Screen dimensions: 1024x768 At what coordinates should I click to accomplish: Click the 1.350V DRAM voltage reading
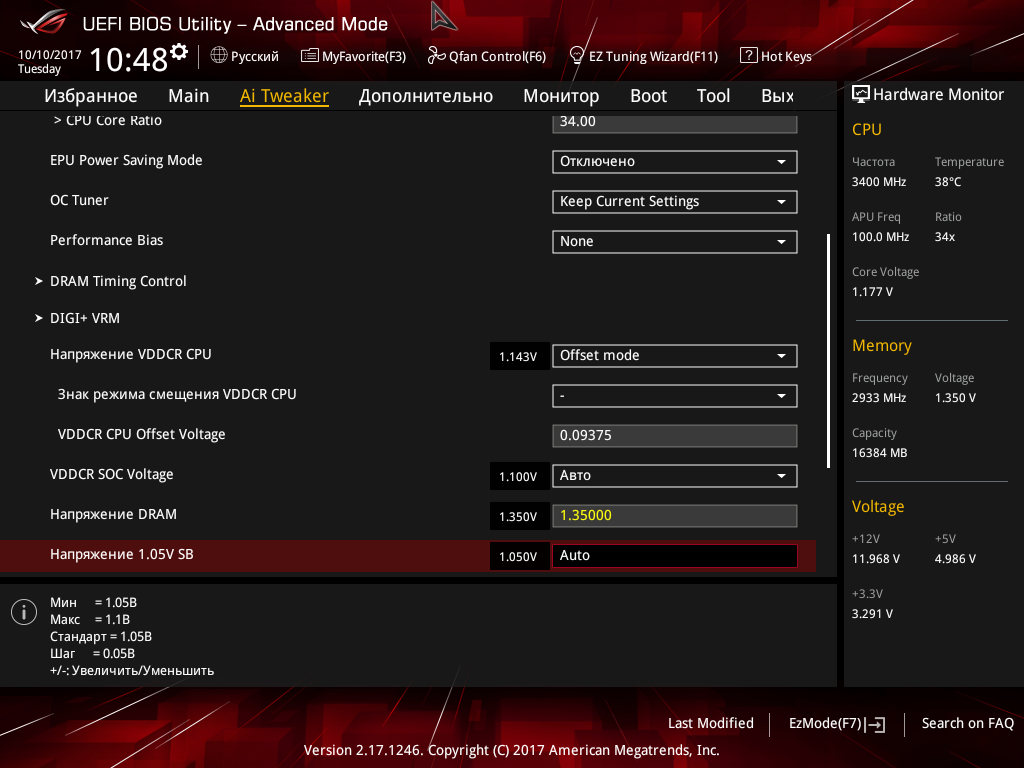pos(518,517)
